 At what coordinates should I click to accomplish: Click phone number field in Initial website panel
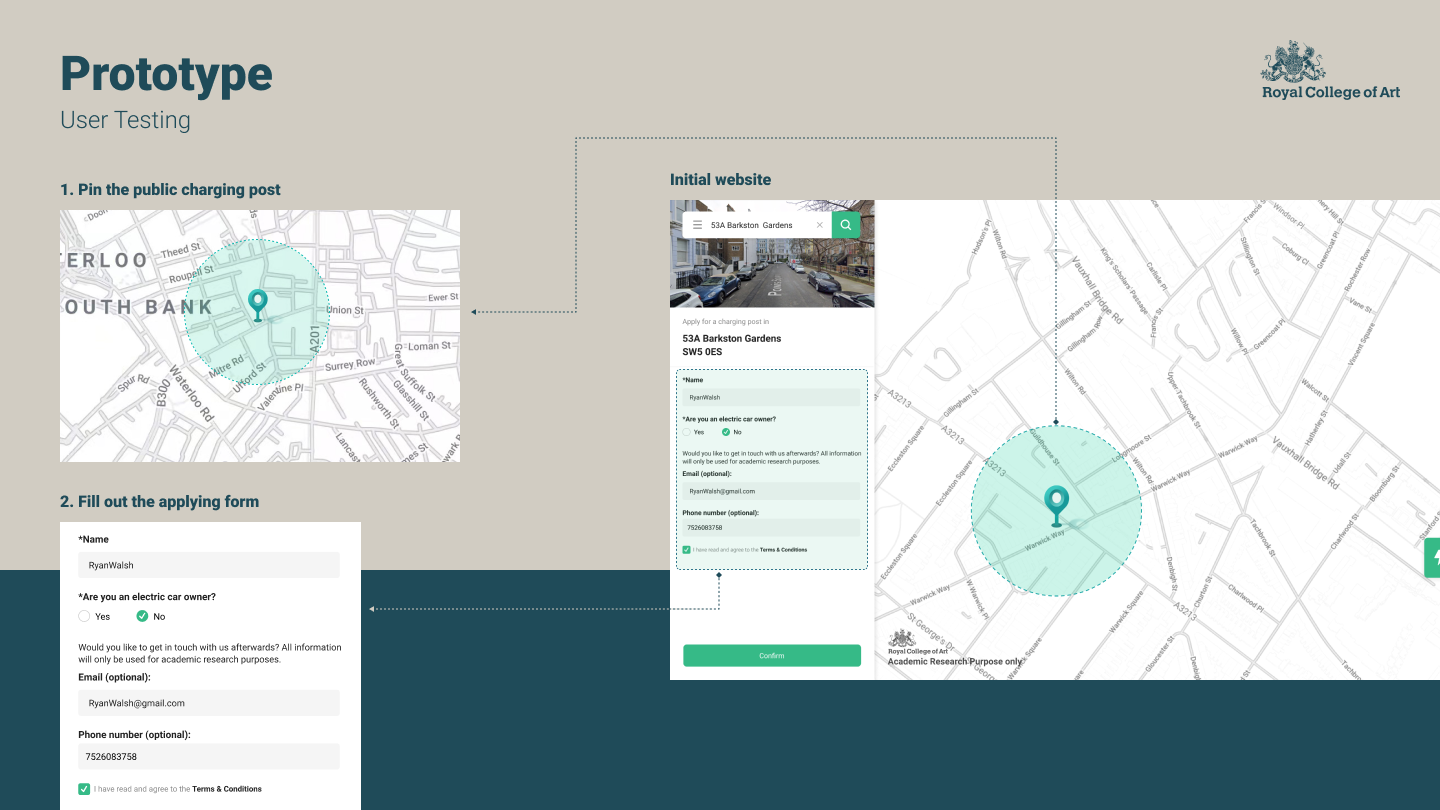(771, 527)
